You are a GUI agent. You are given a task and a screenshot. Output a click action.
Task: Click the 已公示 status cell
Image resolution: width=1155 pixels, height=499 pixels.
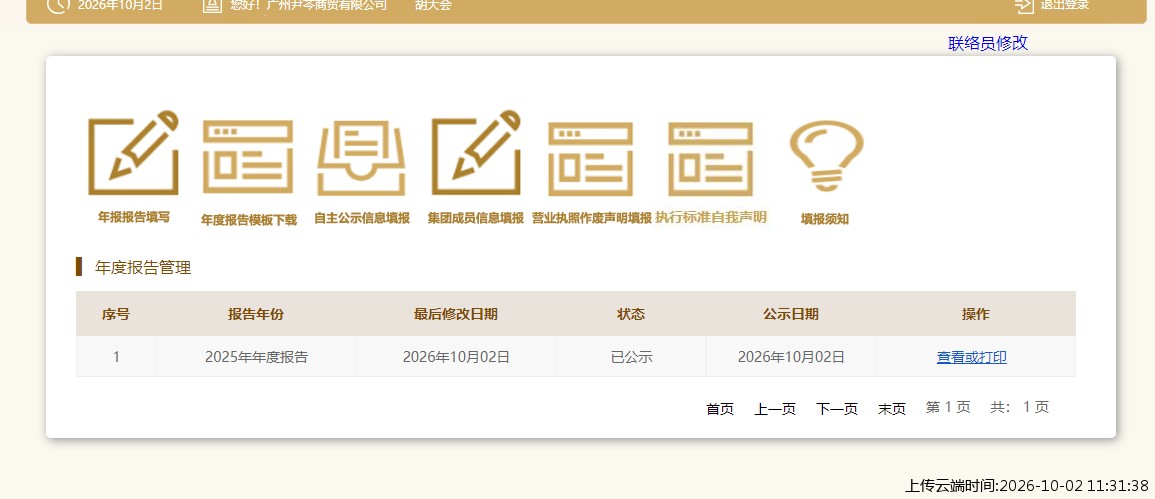[631, 357]
